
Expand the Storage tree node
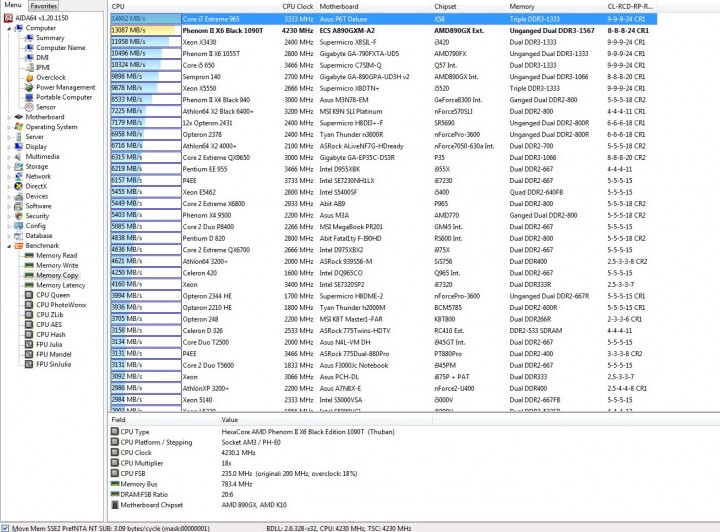pyautogui.click(x=9, y=167)
